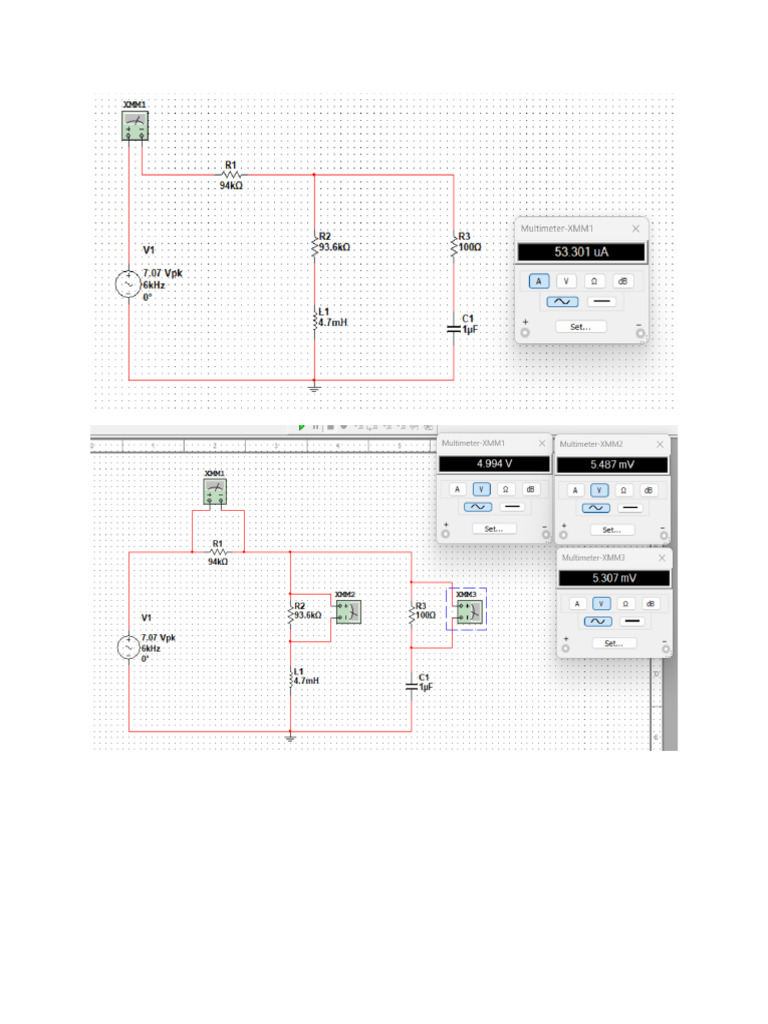Click the plus terminal of Multimeter-XMM2
The width and height of the screenshot is (768, 1024).
564,535
